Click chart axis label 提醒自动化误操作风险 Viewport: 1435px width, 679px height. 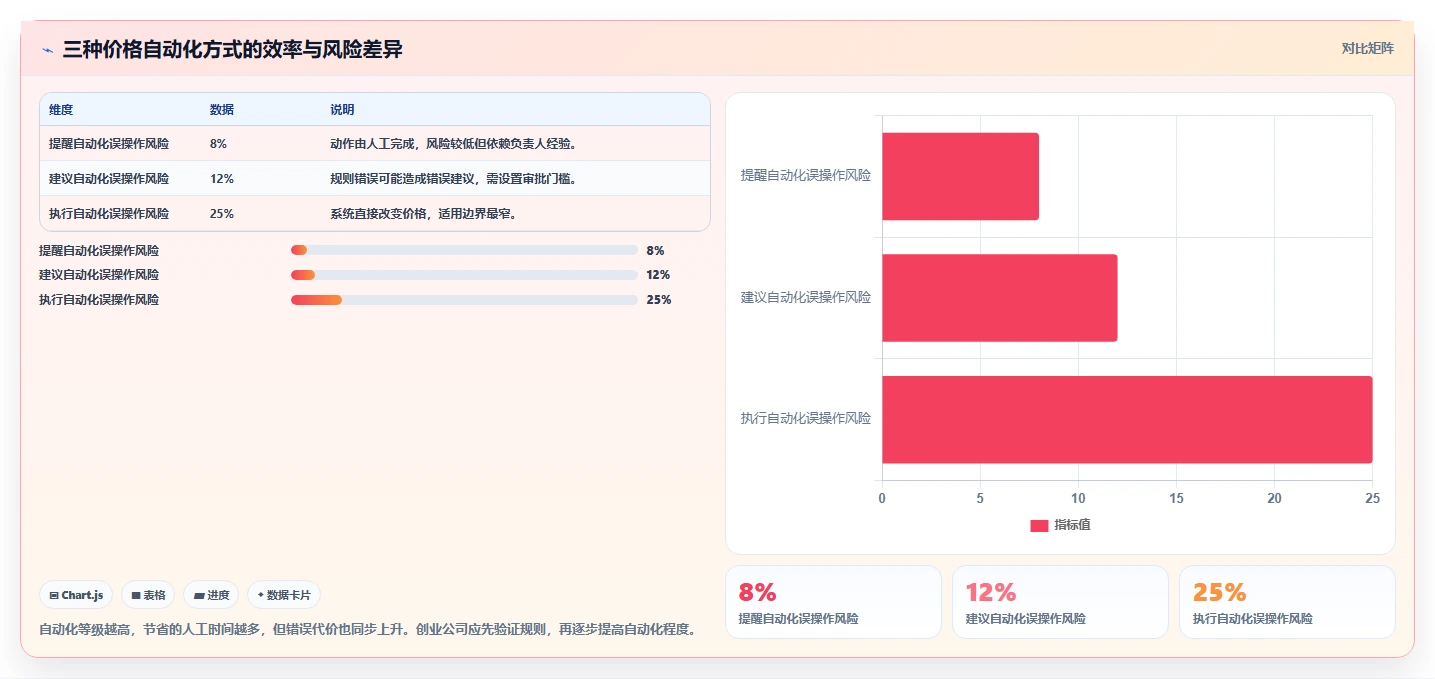coord(805,175)
